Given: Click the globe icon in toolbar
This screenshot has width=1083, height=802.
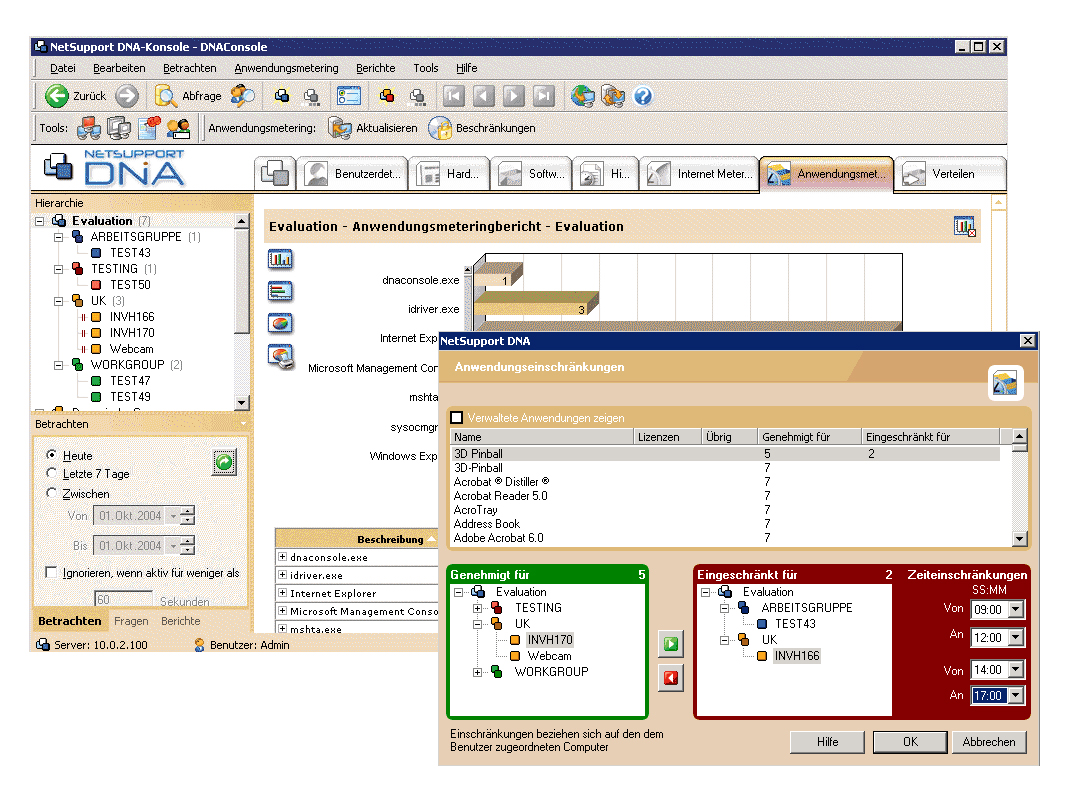Looking at the screenshot, I should coord(582,96).
